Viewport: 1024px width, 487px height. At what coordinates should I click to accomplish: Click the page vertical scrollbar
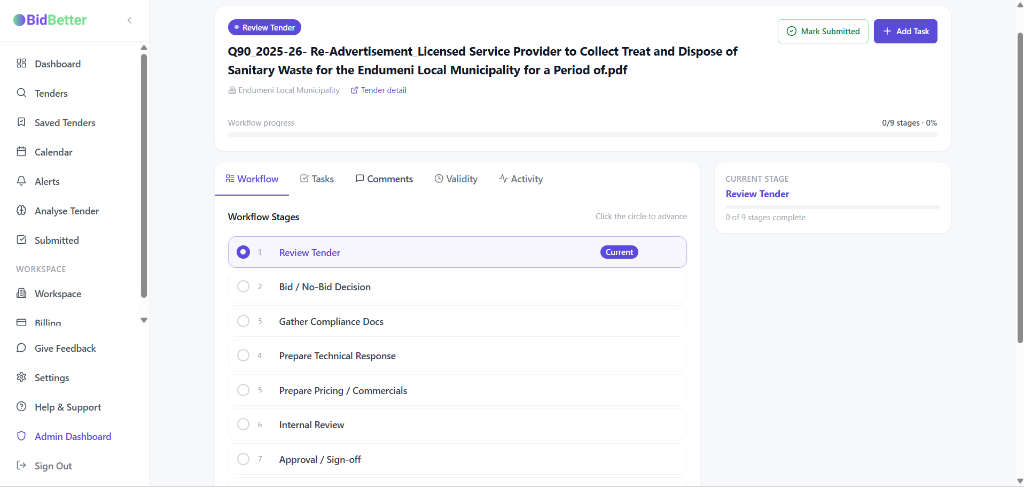[x=1020, y=186]
